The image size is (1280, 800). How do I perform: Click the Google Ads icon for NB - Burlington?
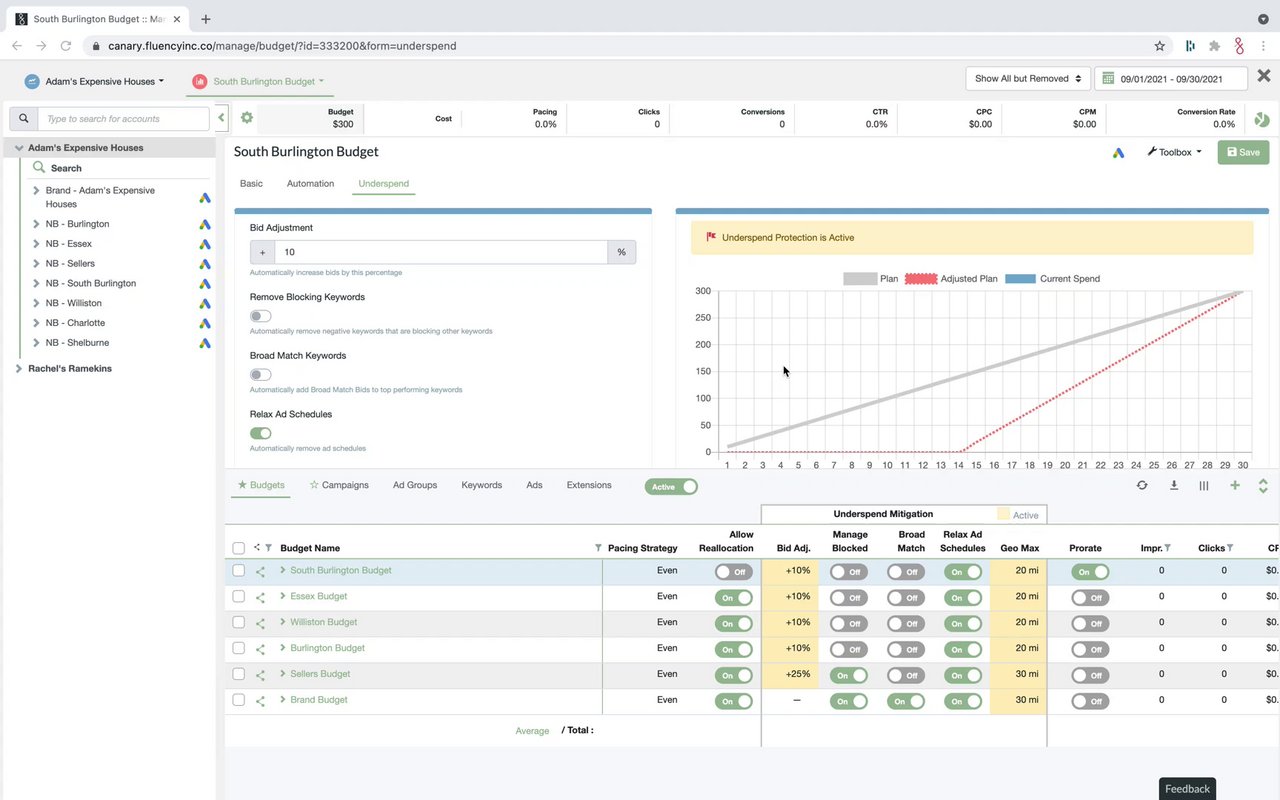[x=204, y=225]
